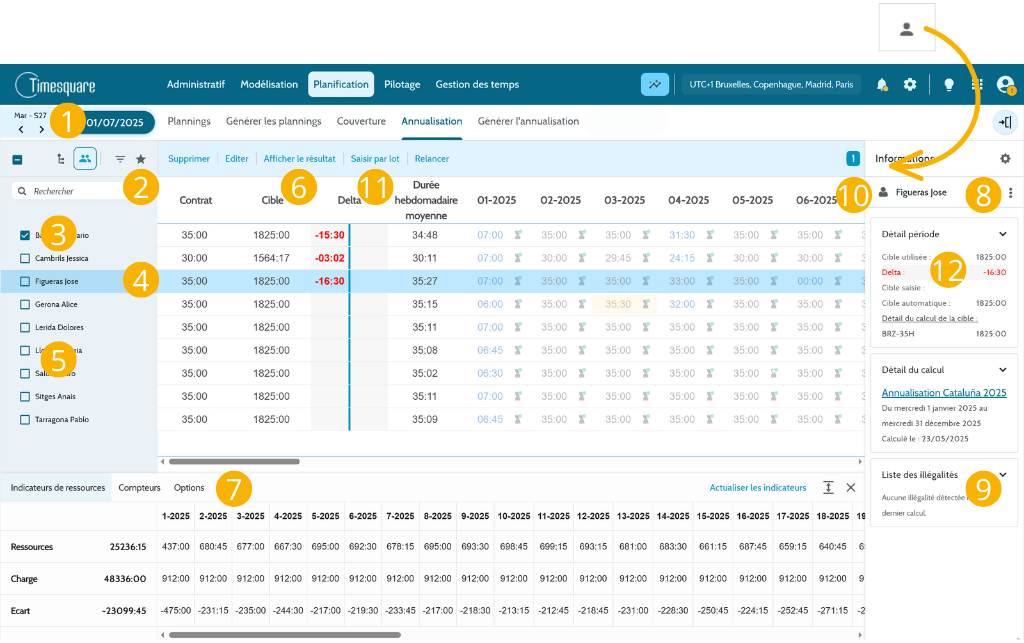Switch to the Générer les plannings tab

click(274, 121)
